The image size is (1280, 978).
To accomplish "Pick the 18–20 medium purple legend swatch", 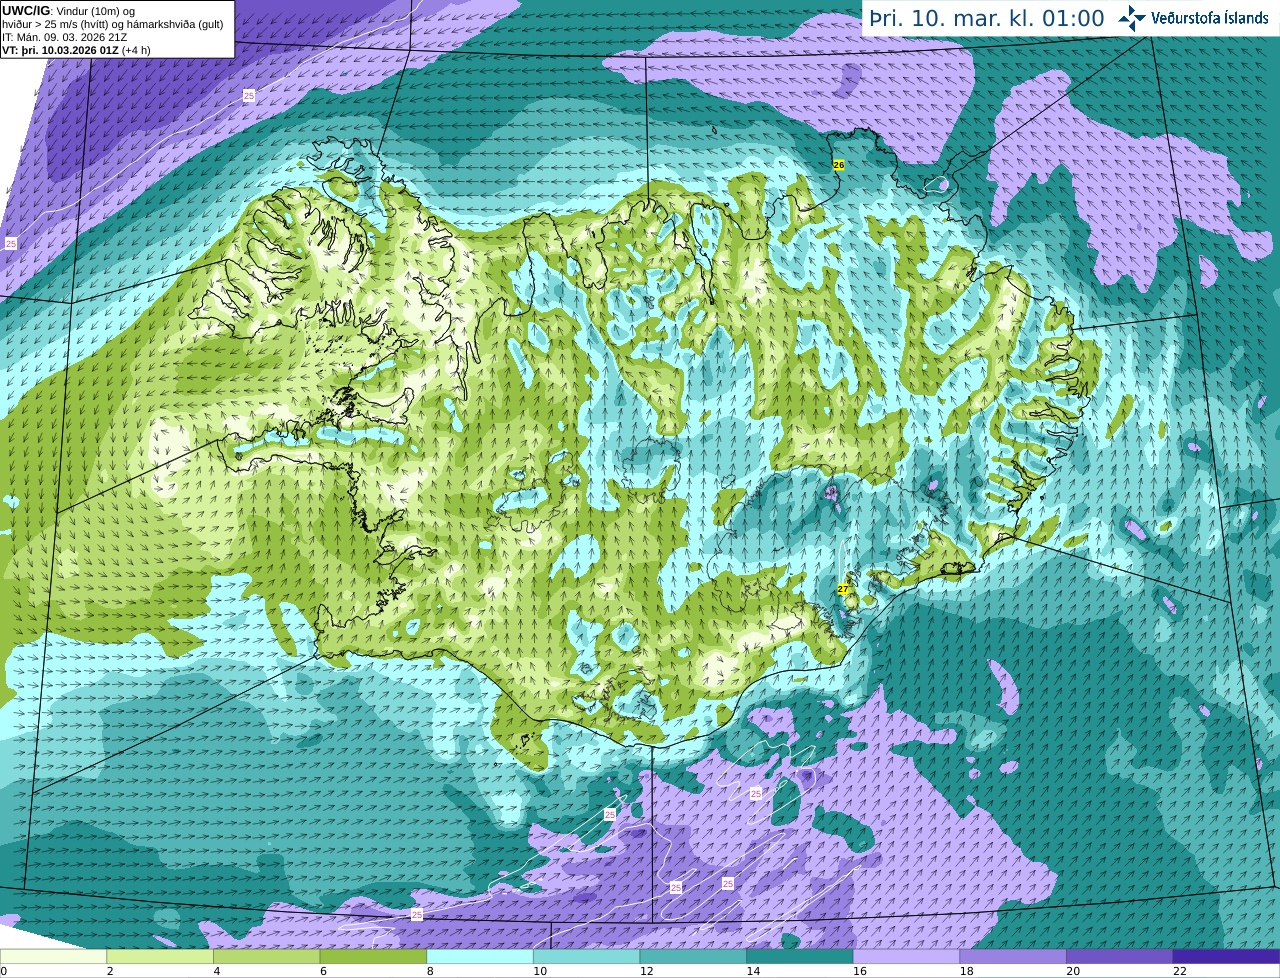I will point(1013,956).
